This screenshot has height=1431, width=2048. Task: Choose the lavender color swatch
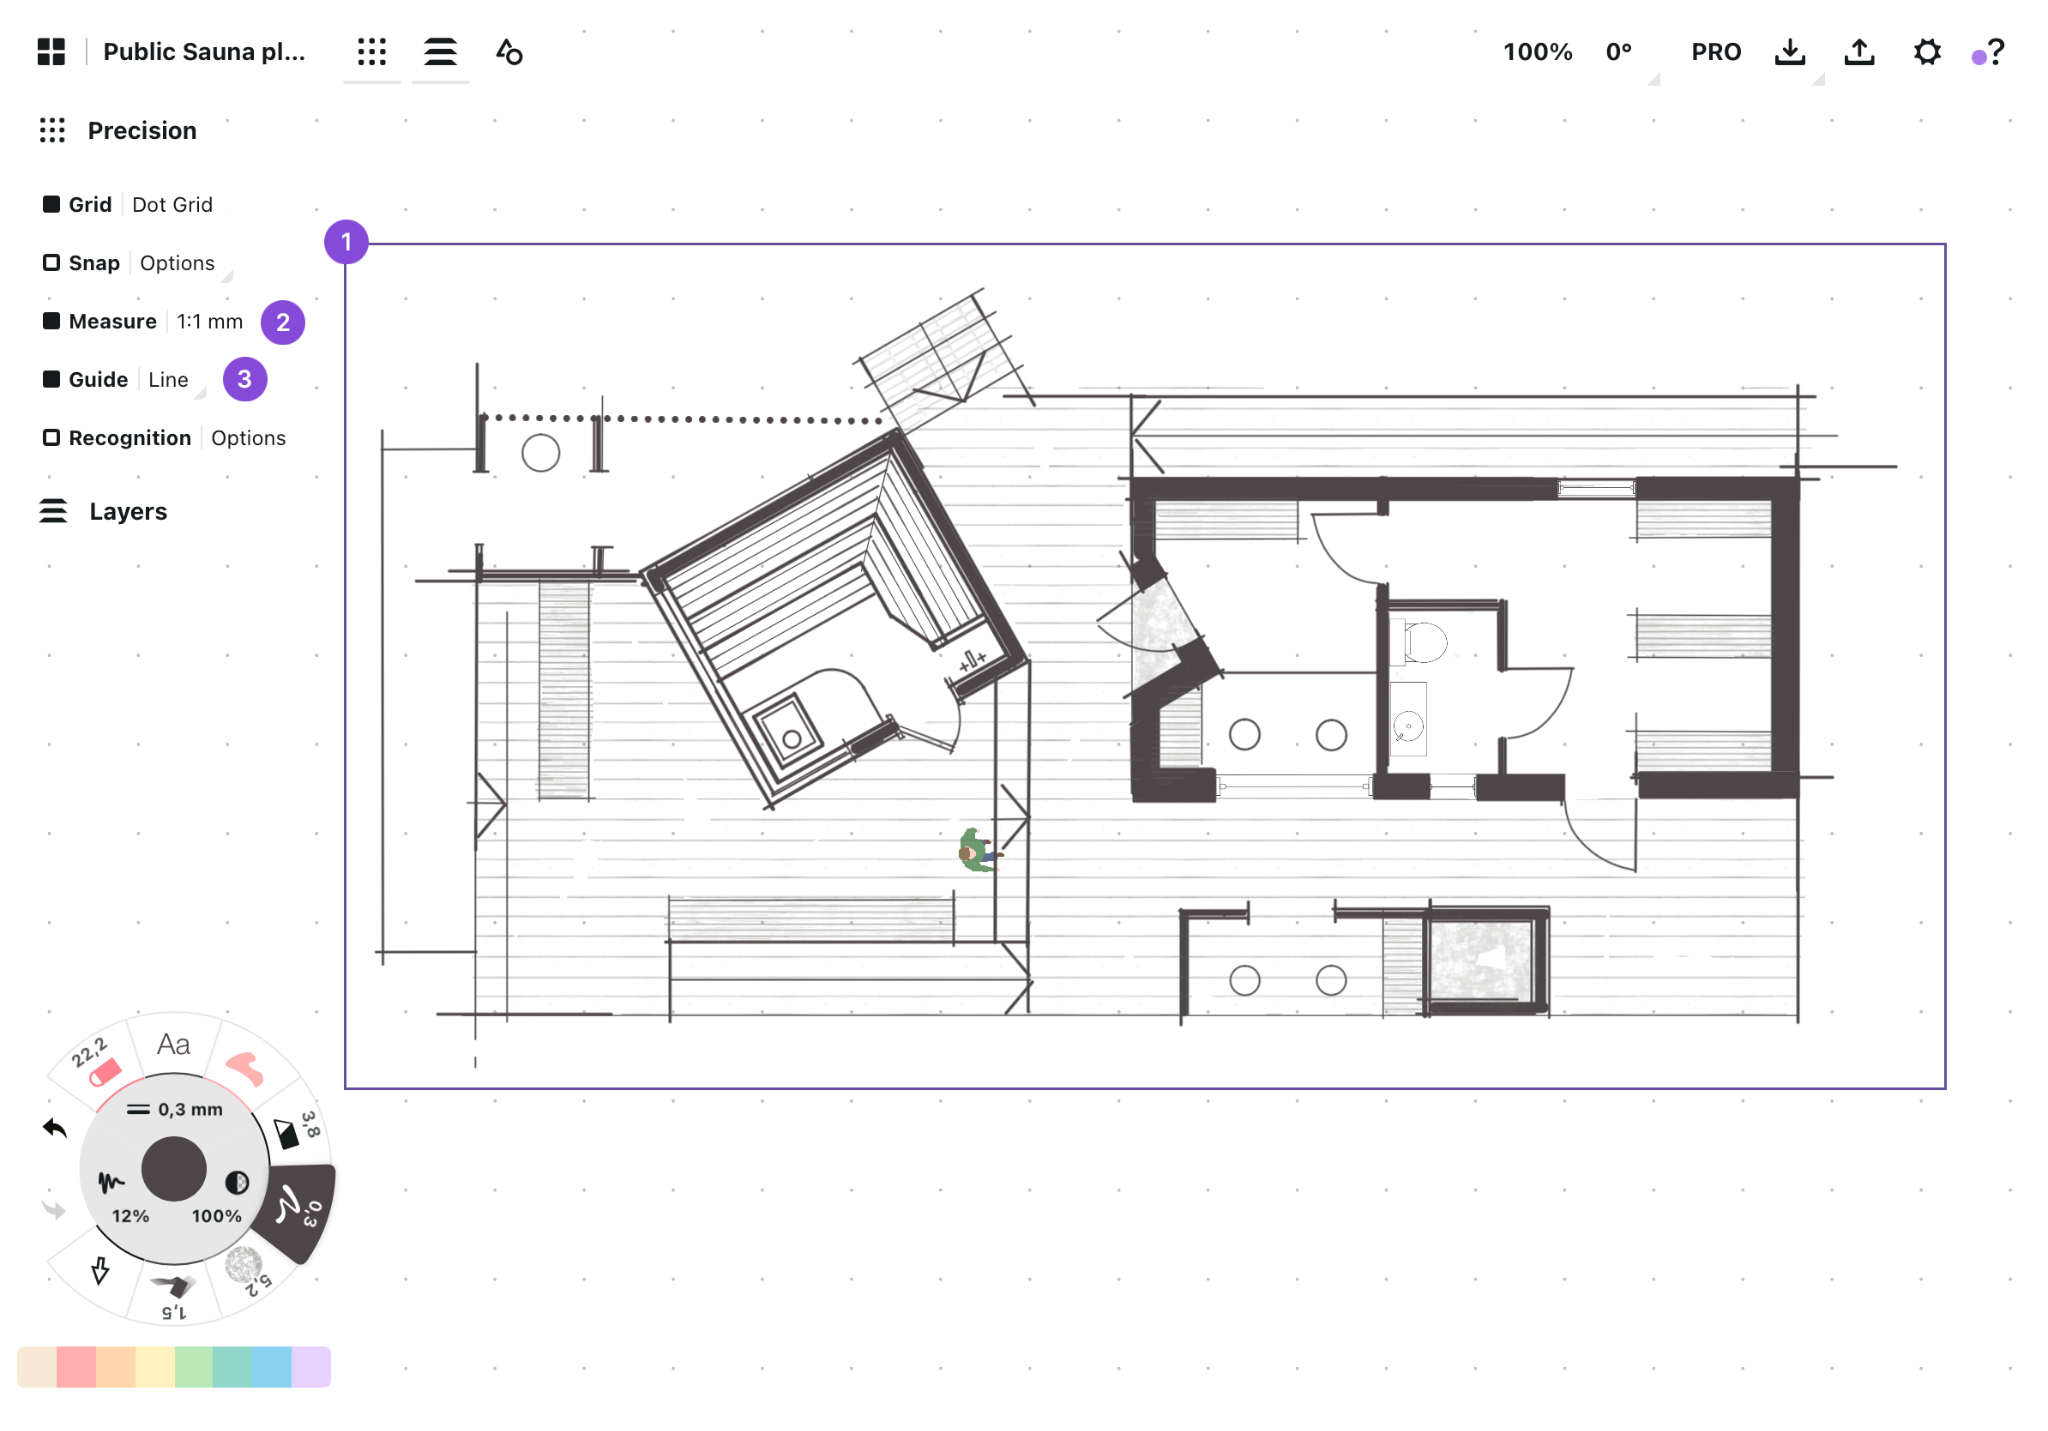[x=311, y=1366]
